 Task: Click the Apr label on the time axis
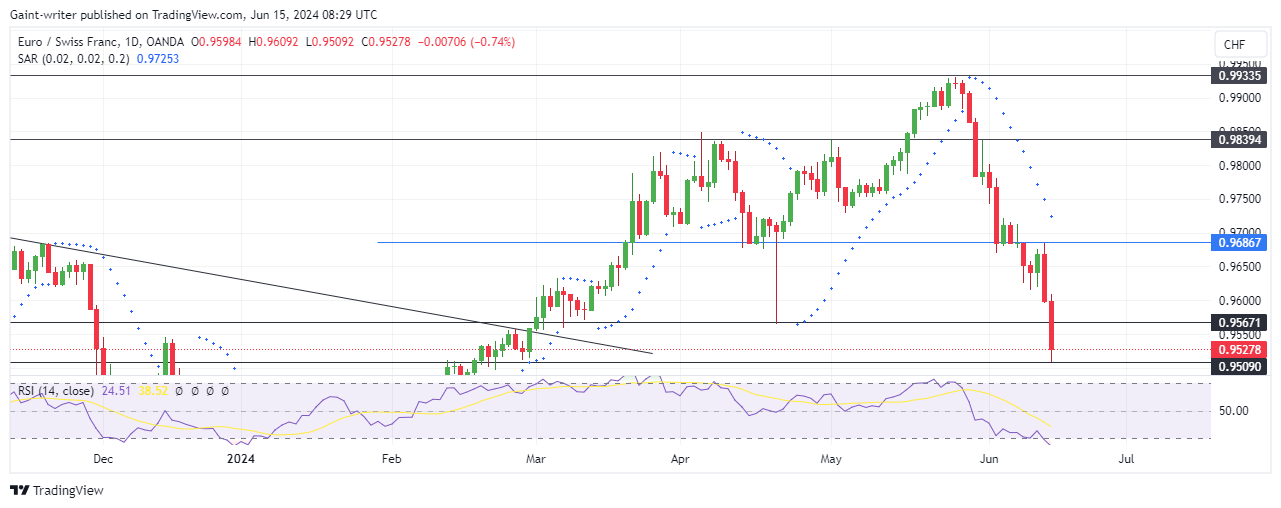pos(681,459)
